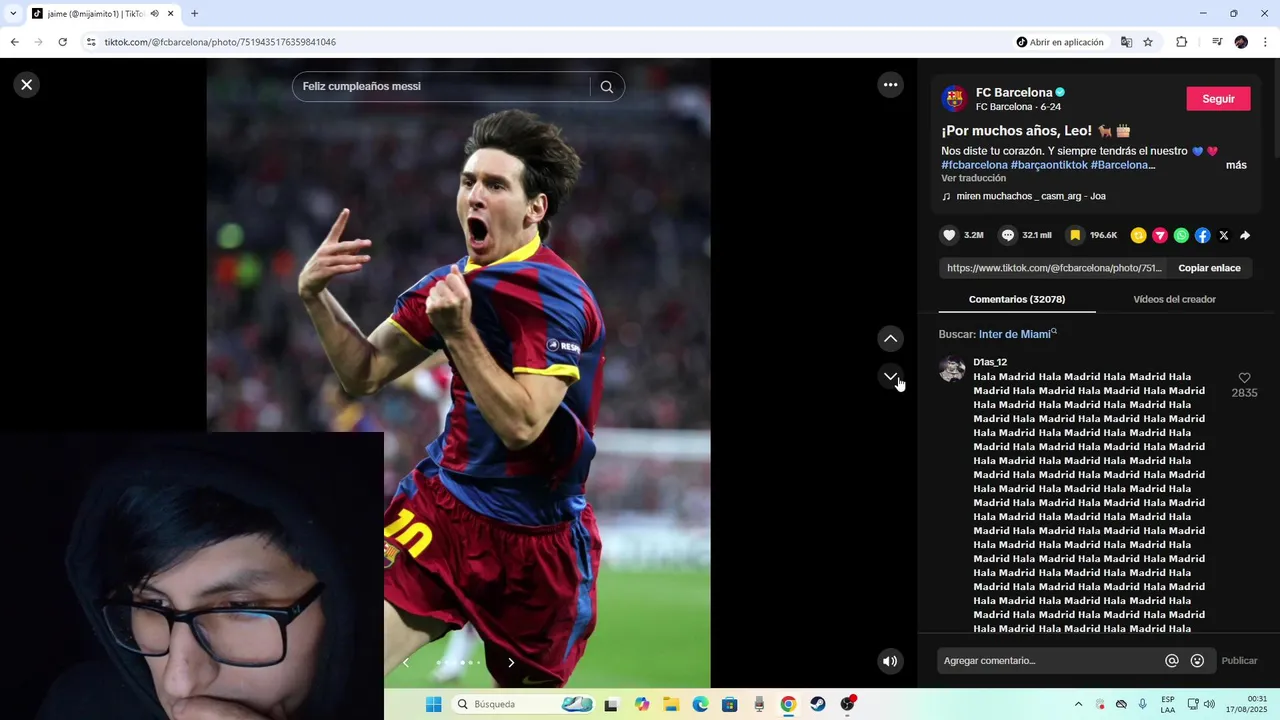1280x720 pixels.
Task: Open comments via the speech bubble icon (32.1 mil)
Action: click(x=1008, y=235)
